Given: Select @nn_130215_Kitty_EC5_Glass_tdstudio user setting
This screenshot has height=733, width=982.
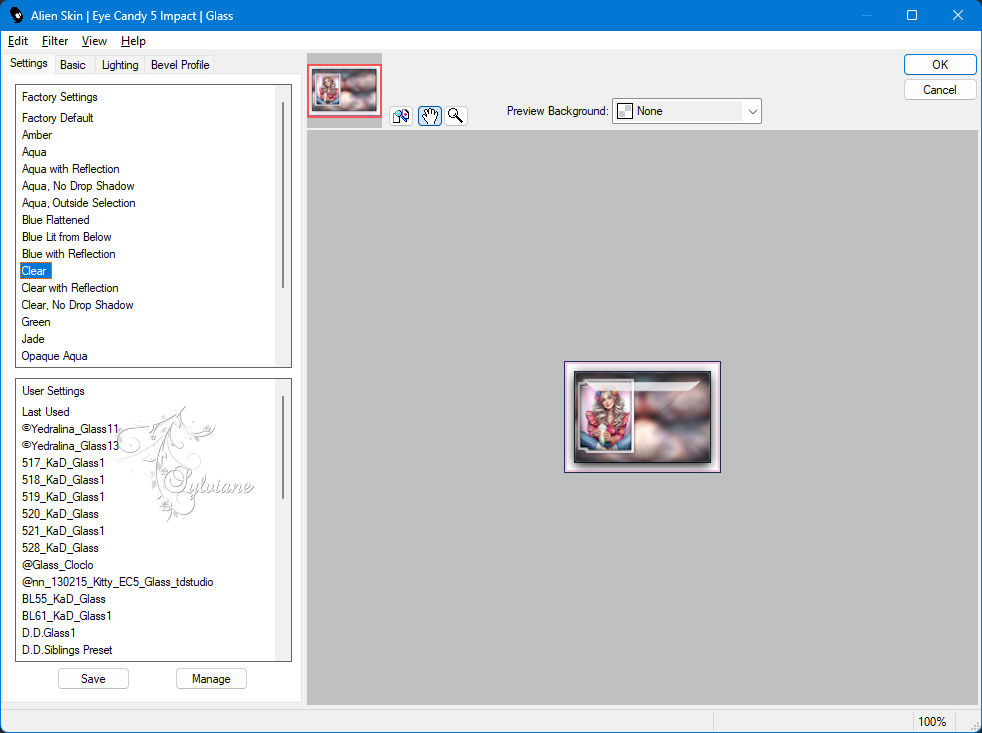Looking at the screenshot, I should pos(117,581).
